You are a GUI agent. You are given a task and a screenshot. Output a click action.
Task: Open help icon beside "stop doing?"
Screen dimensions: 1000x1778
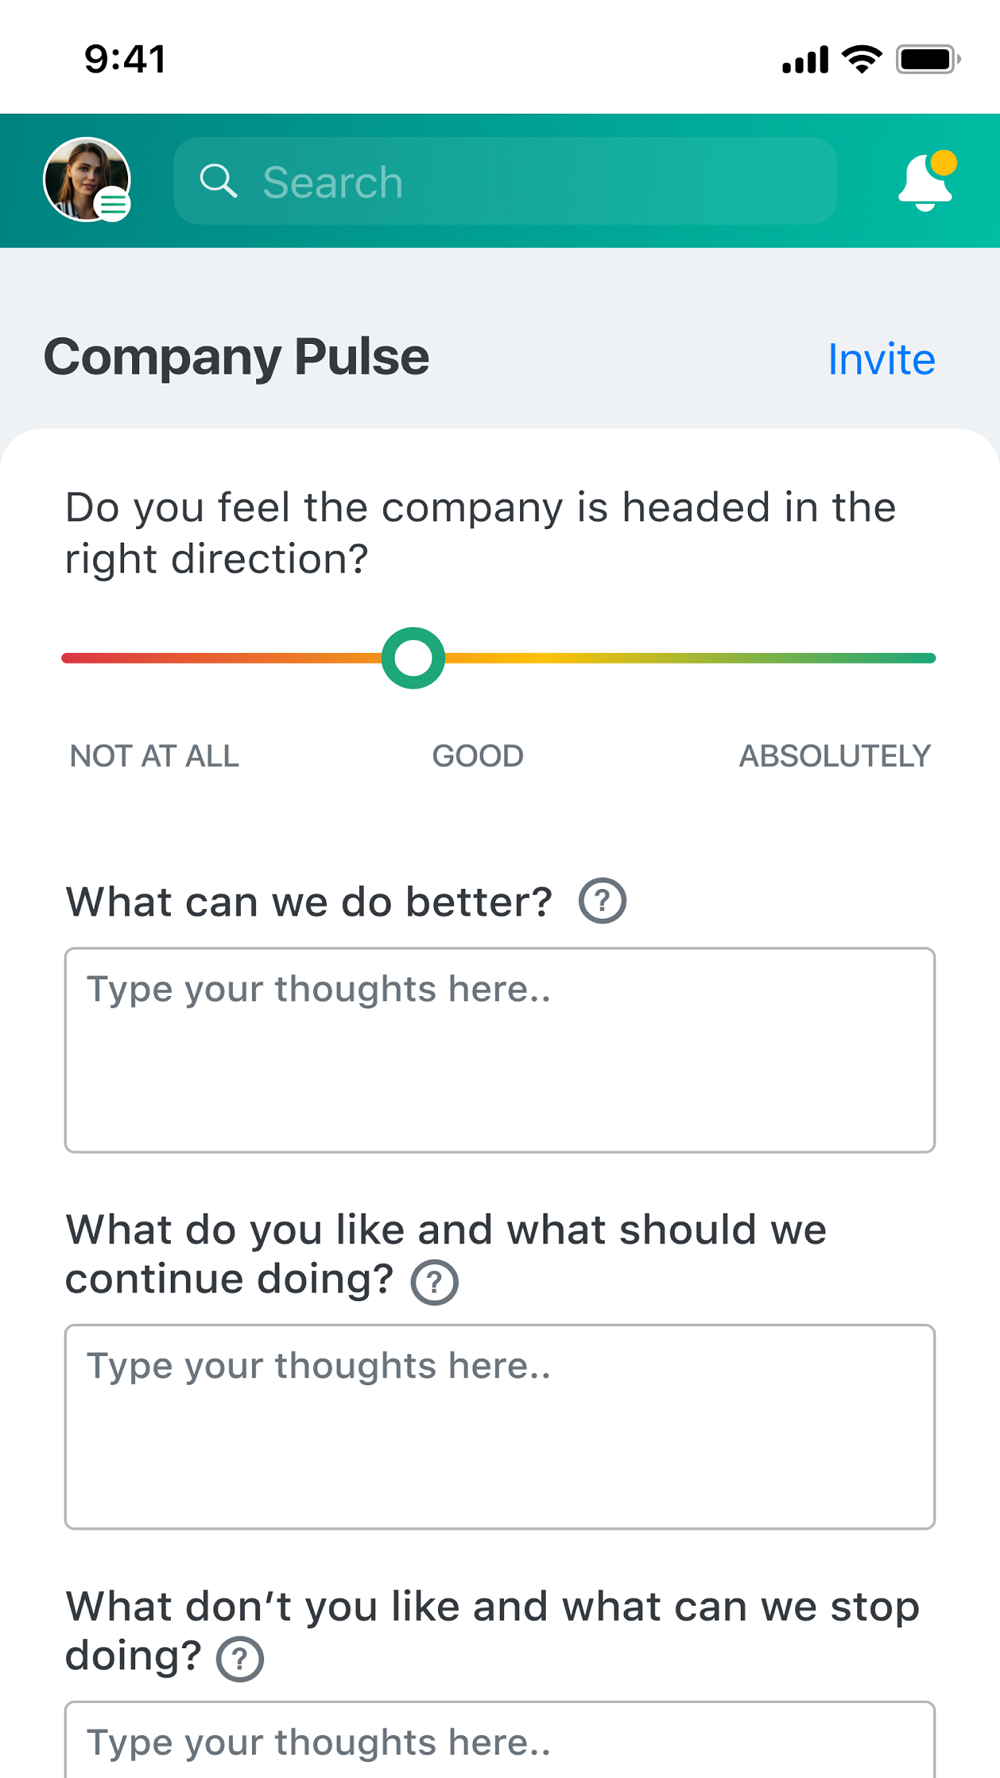[x=240, y=1658]
